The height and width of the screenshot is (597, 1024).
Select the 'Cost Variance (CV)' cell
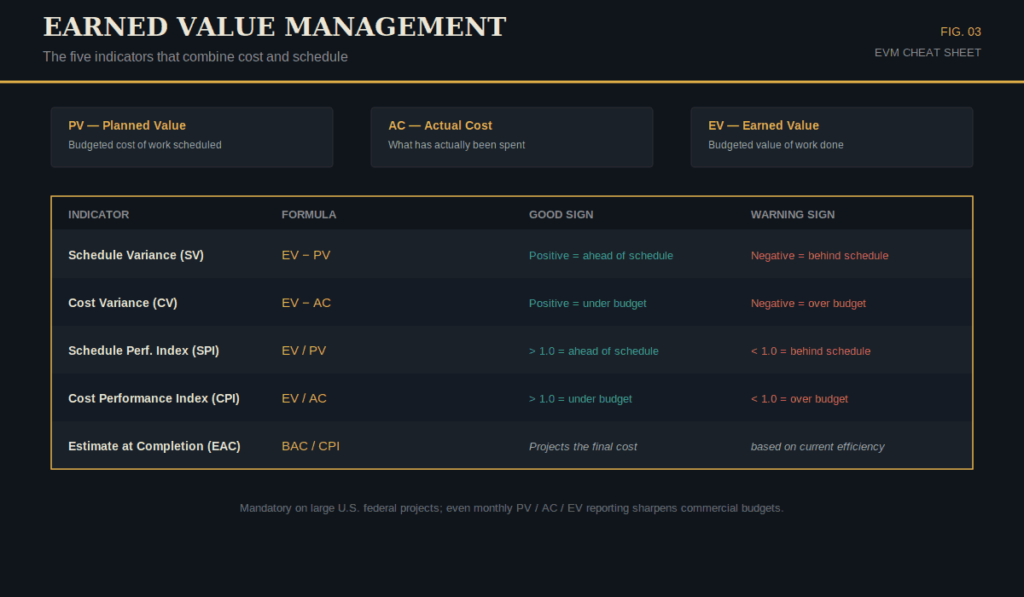123,303
